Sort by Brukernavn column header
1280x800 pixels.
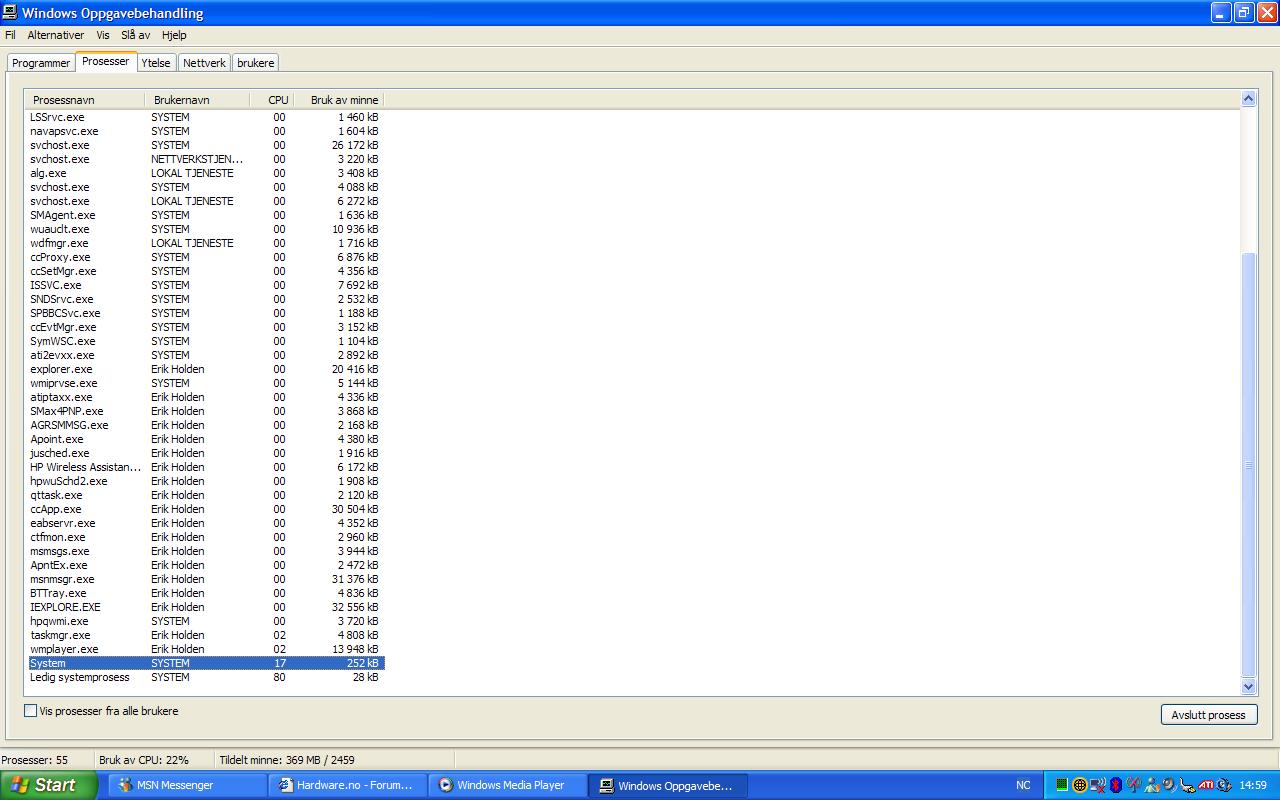[x=198, y=100]
